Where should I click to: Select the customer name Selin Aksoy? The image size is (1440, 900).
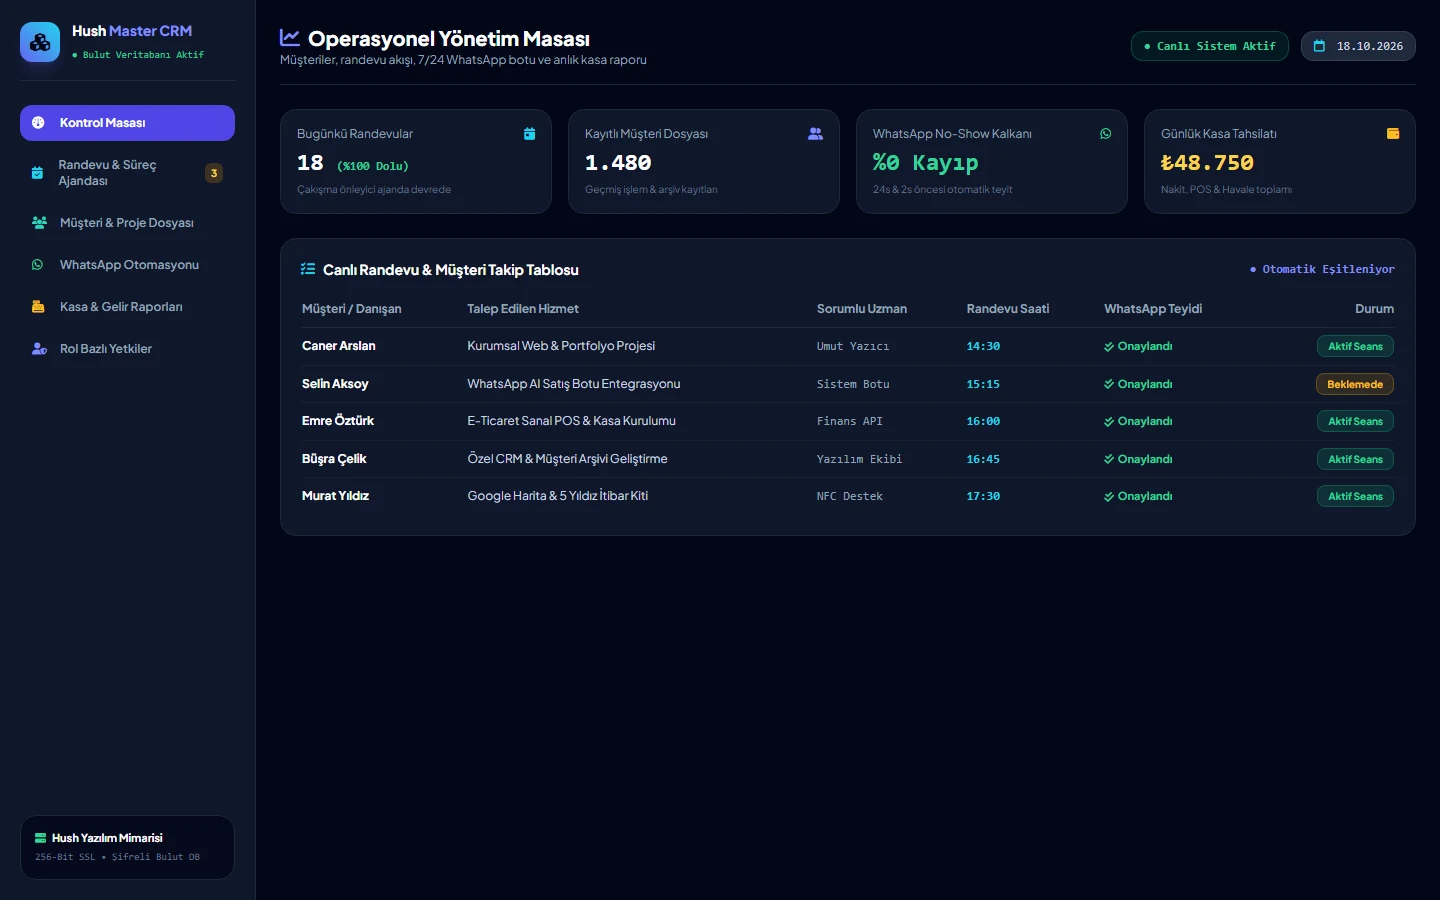click(x=335, y=384)
